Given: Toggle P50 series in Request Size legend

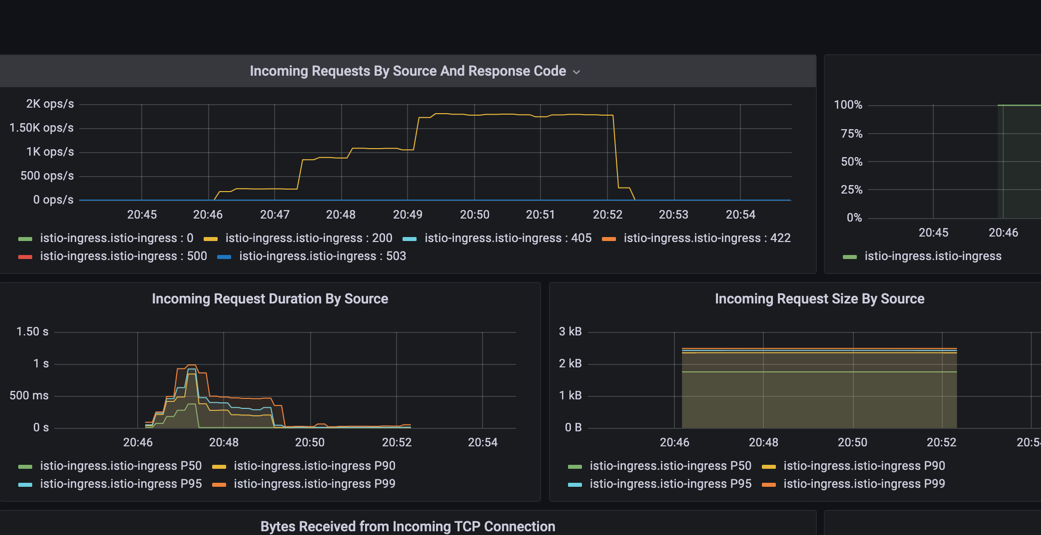Looking at the screenshot, I should tap(671, 466).
